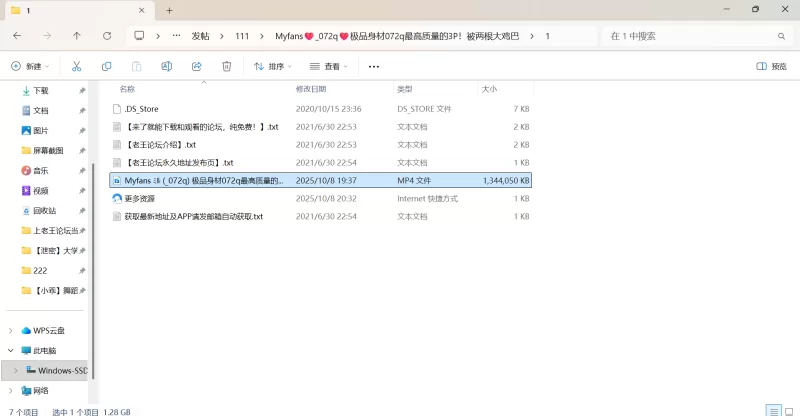Click the 111 breadcrumb in address bar
Viewport: 800px width, 416px height.
[241, 36]
